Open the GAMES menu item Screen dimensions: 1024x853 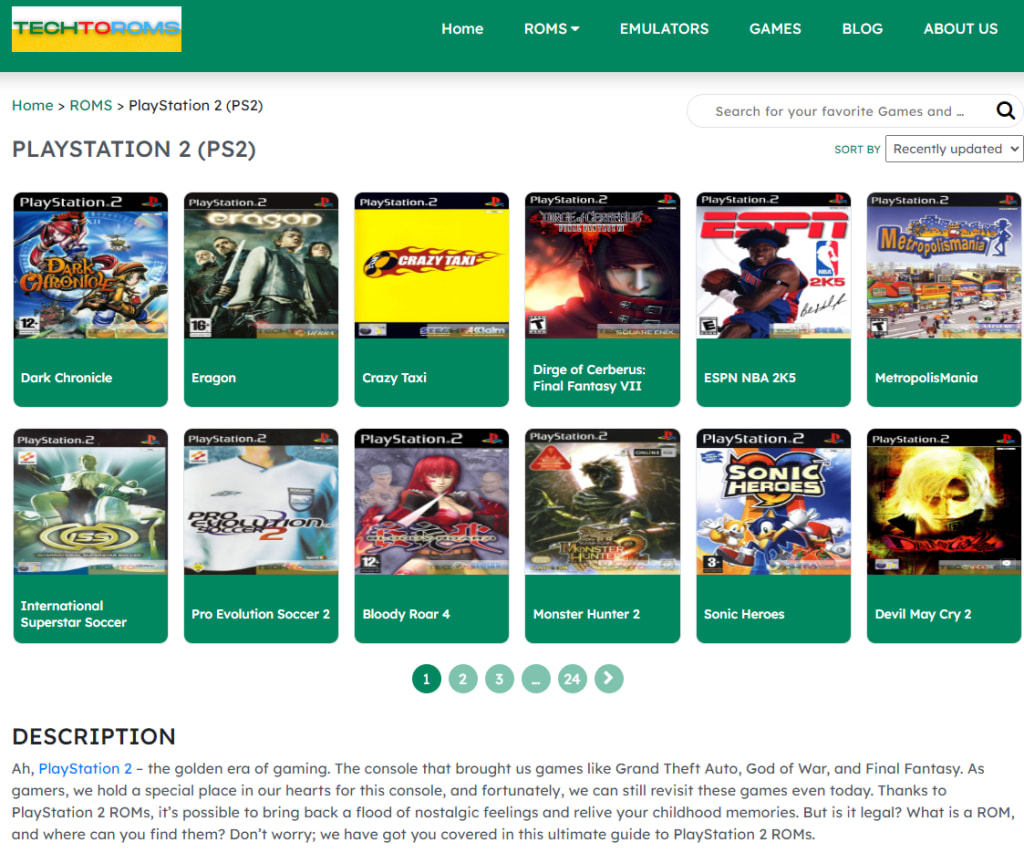775,29
